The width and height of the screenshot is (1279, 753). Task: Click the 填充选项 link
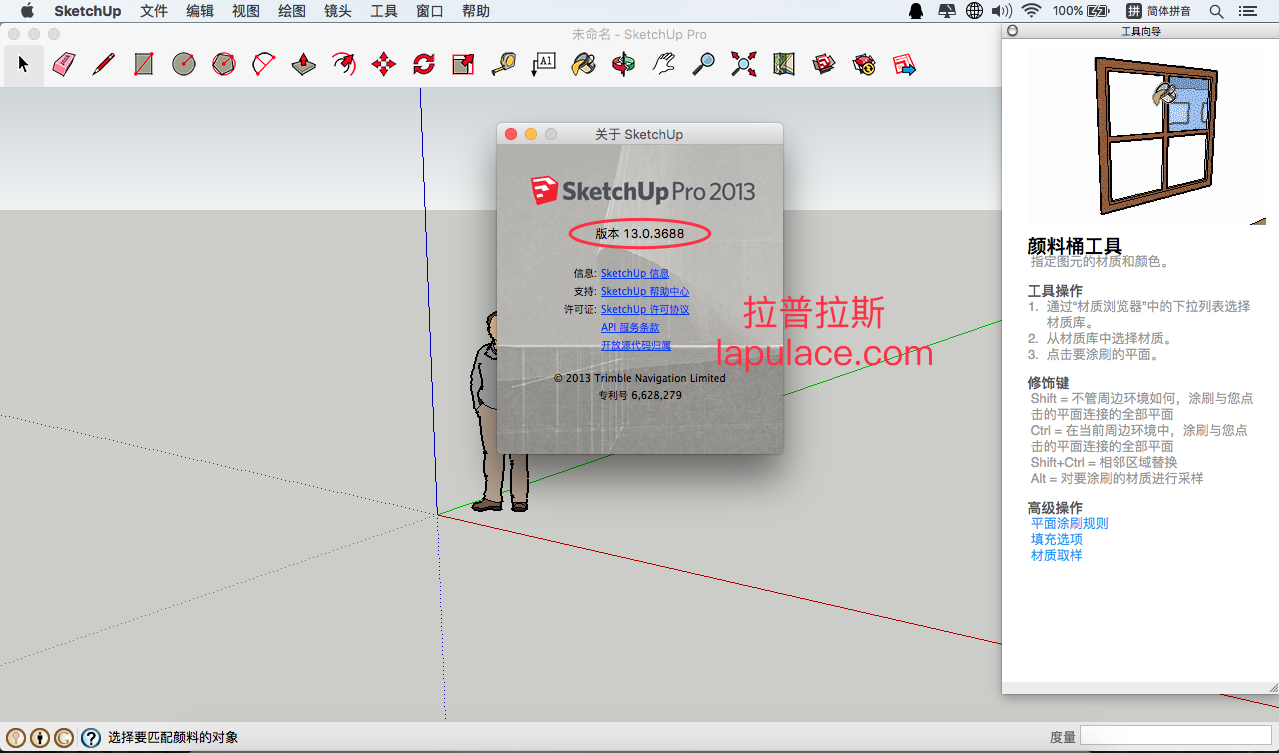coord(1057,539)
